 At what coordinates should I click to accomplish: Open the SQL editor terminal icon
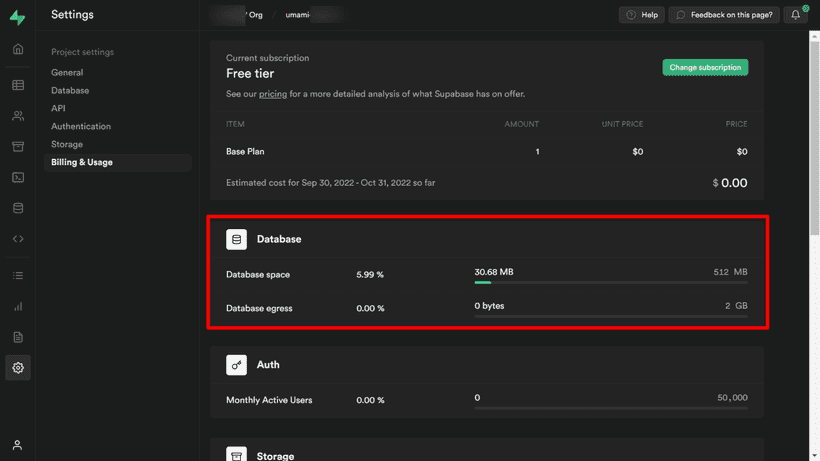pyautogui.click(x=18, y=177)
